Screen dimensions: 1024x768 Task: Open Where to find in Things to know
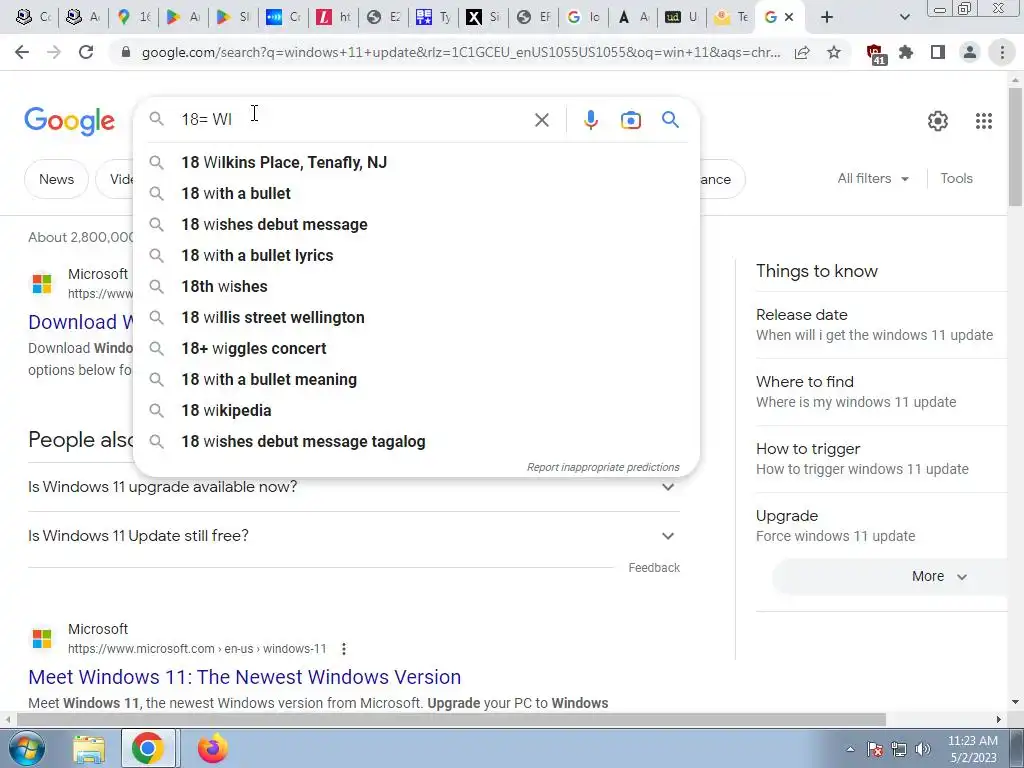tap(881, 392)
